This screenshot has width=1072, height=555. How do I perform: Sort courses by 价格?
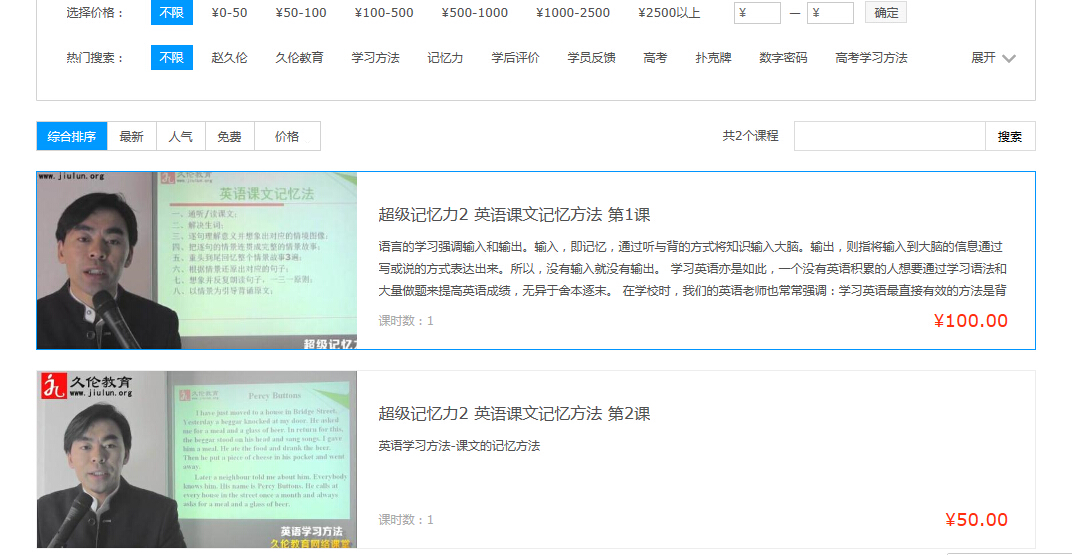pyautogui.click(x=287, y=136)
